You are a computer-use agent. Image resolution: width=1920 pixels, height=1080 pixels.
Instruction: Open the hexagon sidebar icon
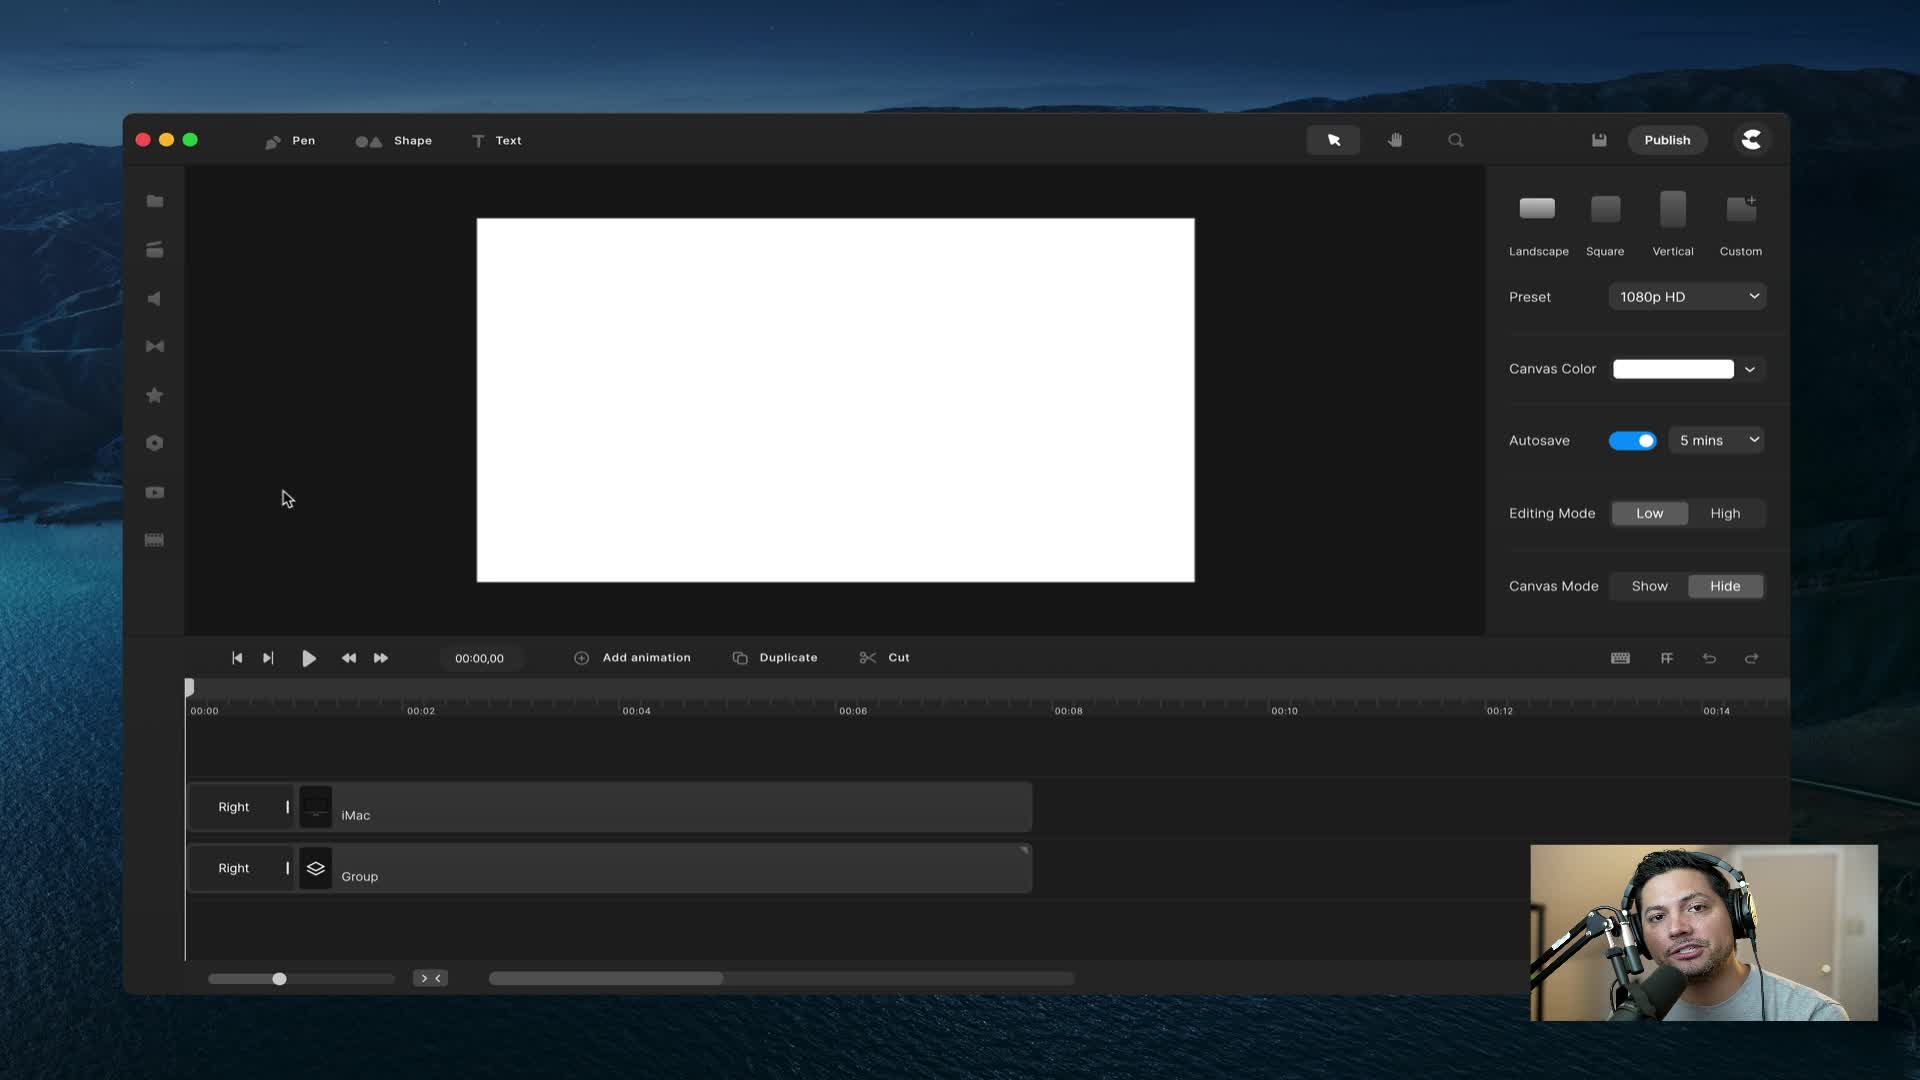click(155, 443)
